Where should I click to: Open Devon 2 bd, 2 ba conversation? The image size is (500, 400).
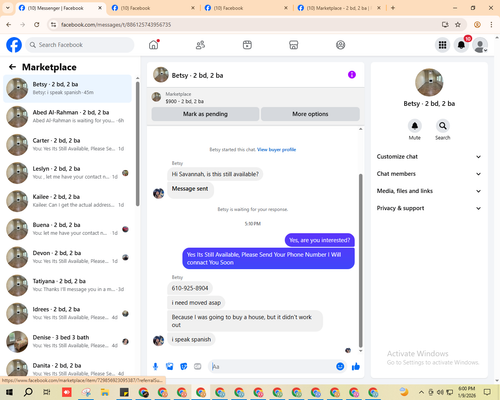(x=68, y=257)
